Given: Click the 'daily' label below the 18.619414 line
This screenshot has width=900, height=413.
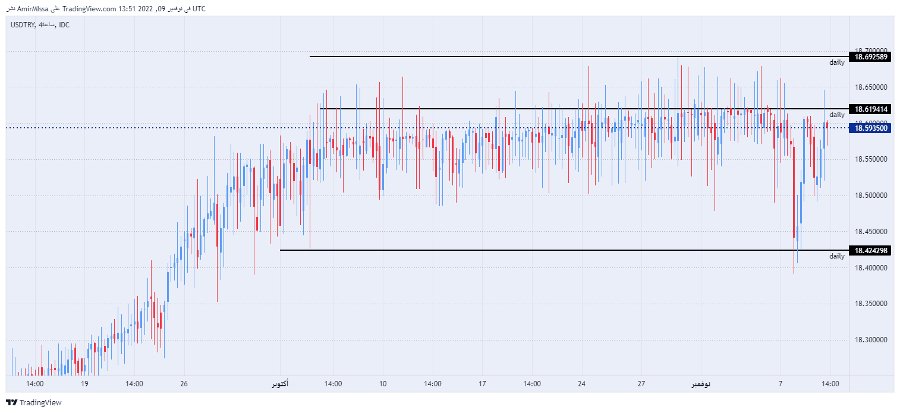Looking at the screenshot, I should 837,114.
